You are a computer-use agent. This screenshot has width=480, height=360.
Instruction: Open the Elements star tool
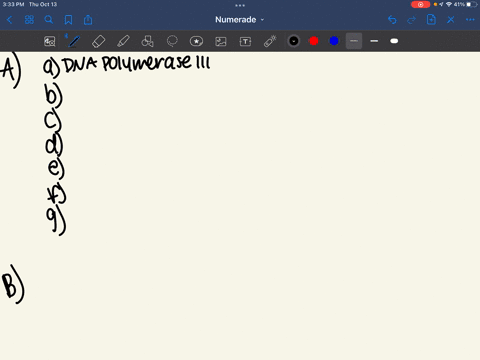pyautogui.click(x=196, y=41)
